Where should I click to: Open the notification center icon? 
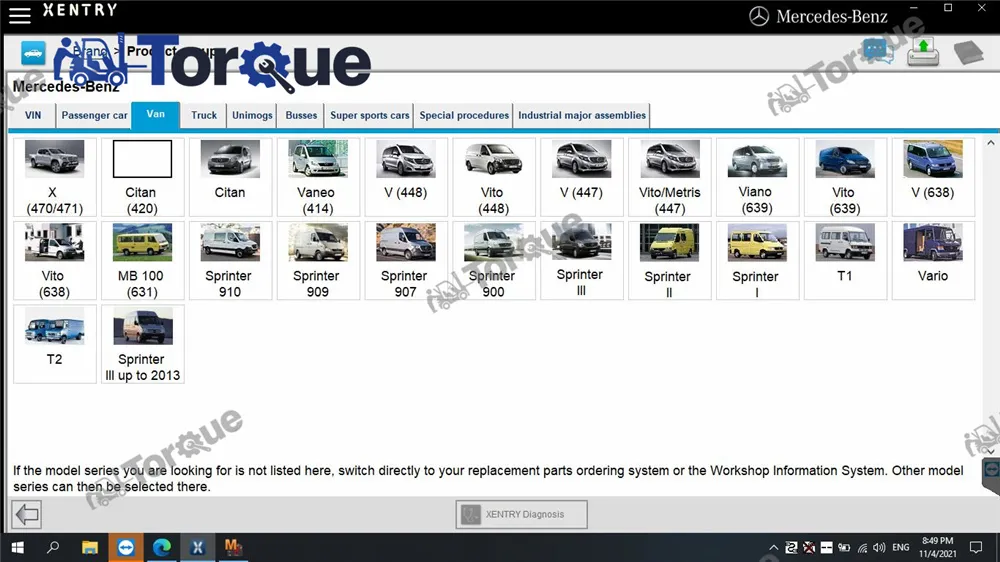tap(976, 547)
